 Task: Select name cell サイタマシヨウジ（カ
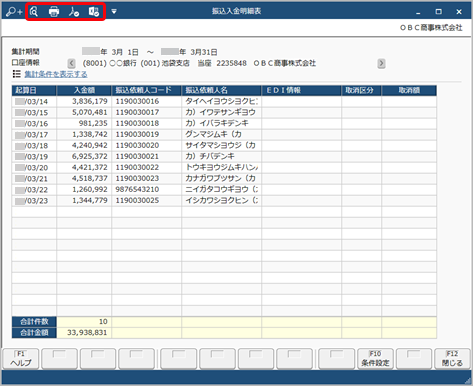221,145
